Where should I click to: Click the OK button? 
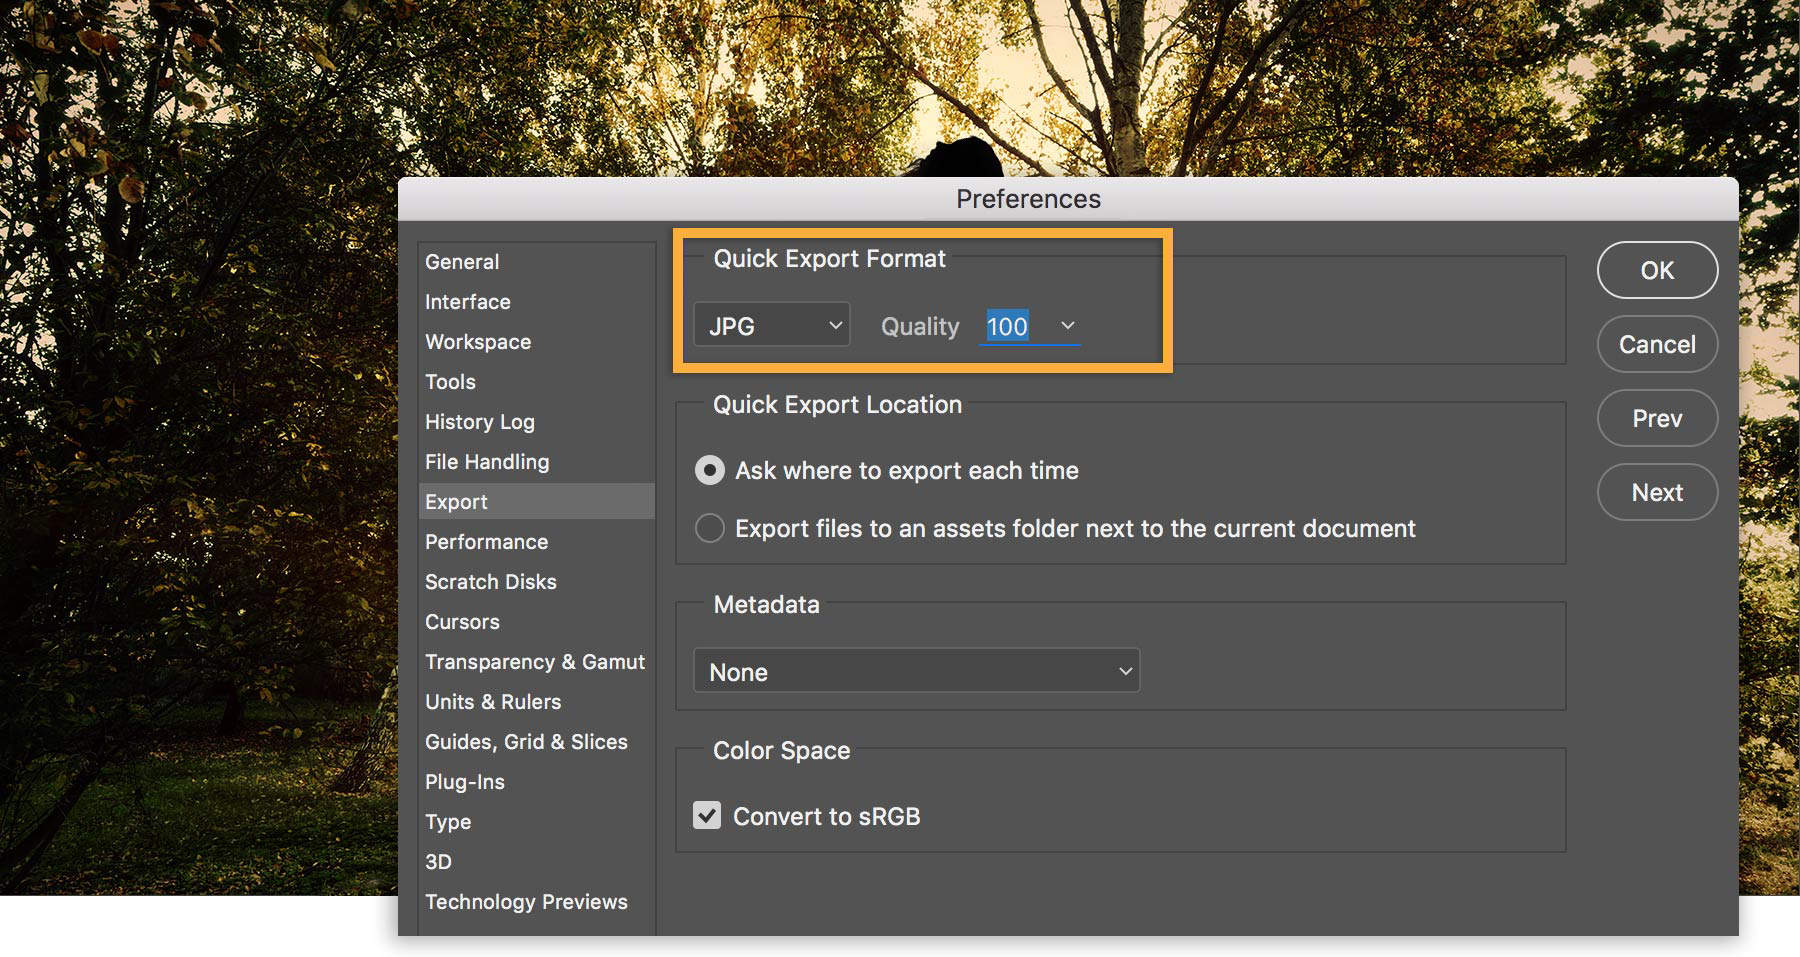pos(1656,270)
